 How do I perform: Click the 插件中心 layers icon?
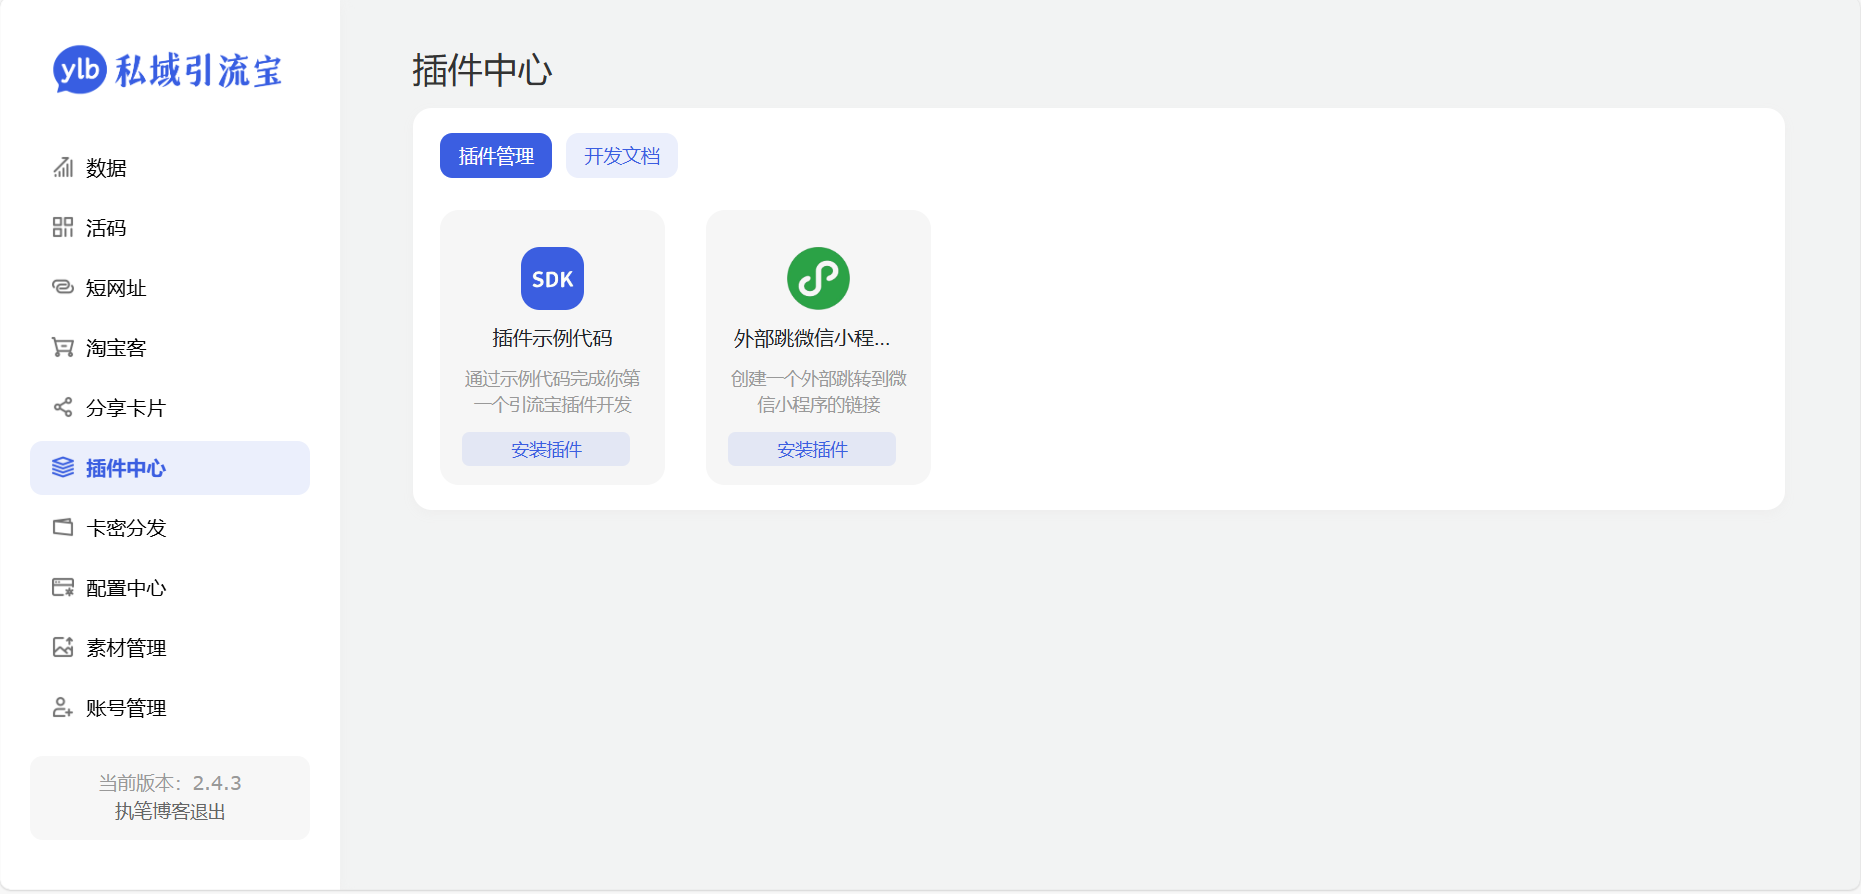[63, 467]
